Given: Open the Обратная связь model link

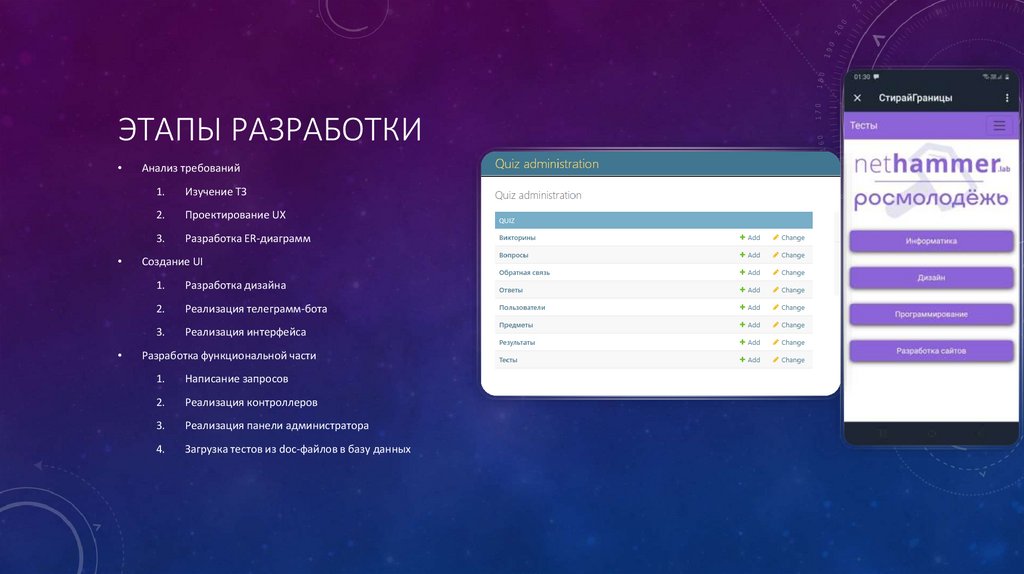Looking at the screenshot, I should click(524, 273).
